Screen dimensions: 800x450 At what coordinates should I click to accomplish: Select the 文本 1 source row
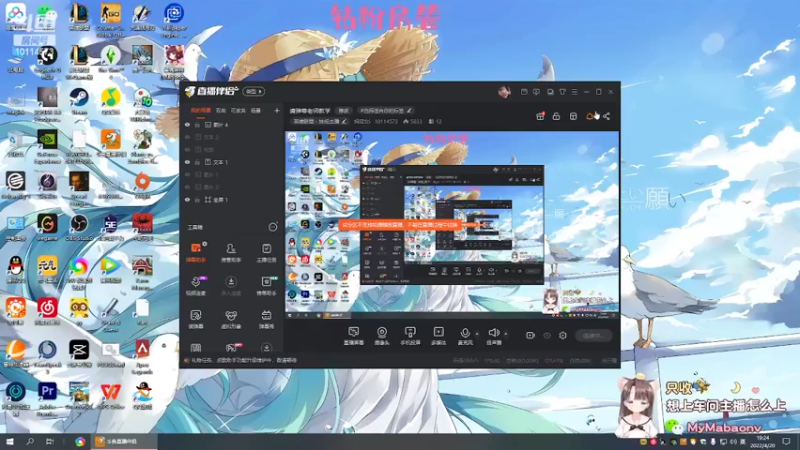click(x=232, y=162)
